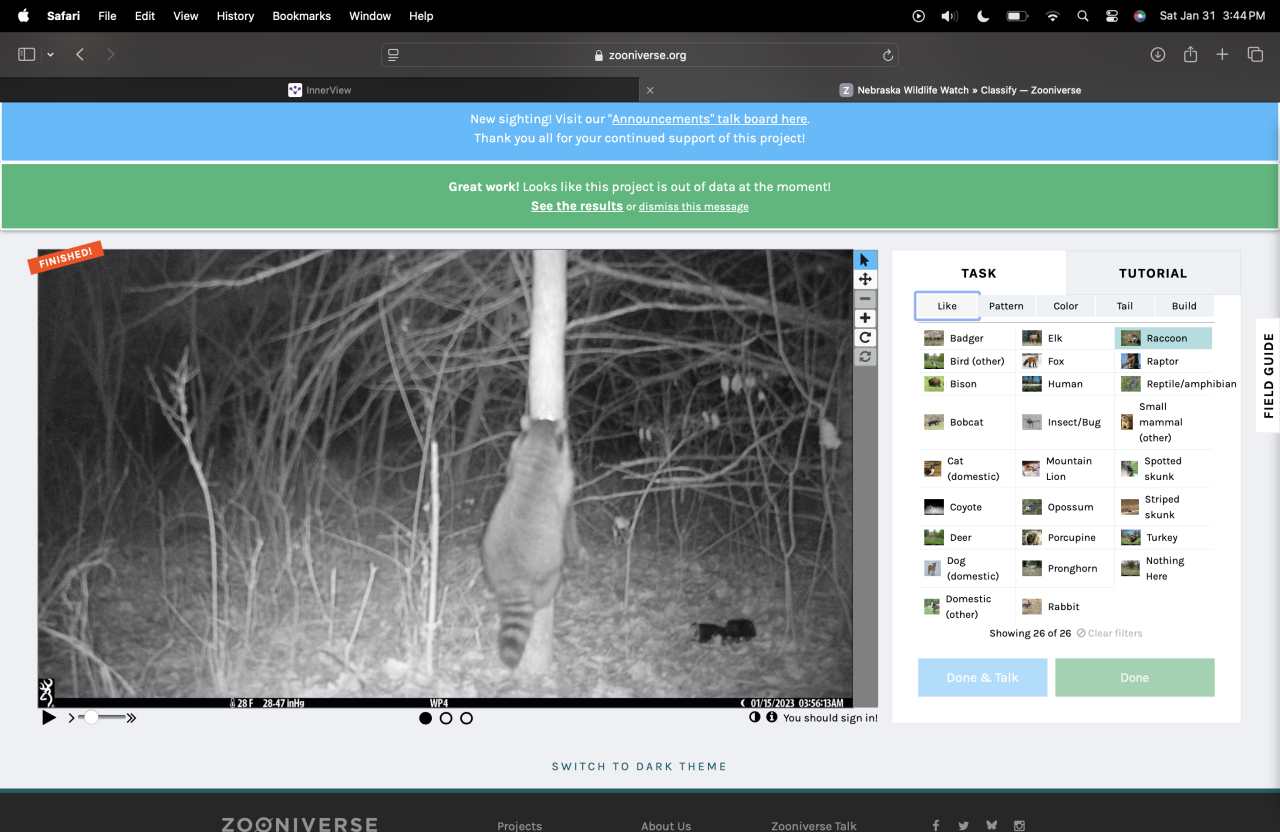
Task: Expand the Color filter
Action: (1065, 306)
